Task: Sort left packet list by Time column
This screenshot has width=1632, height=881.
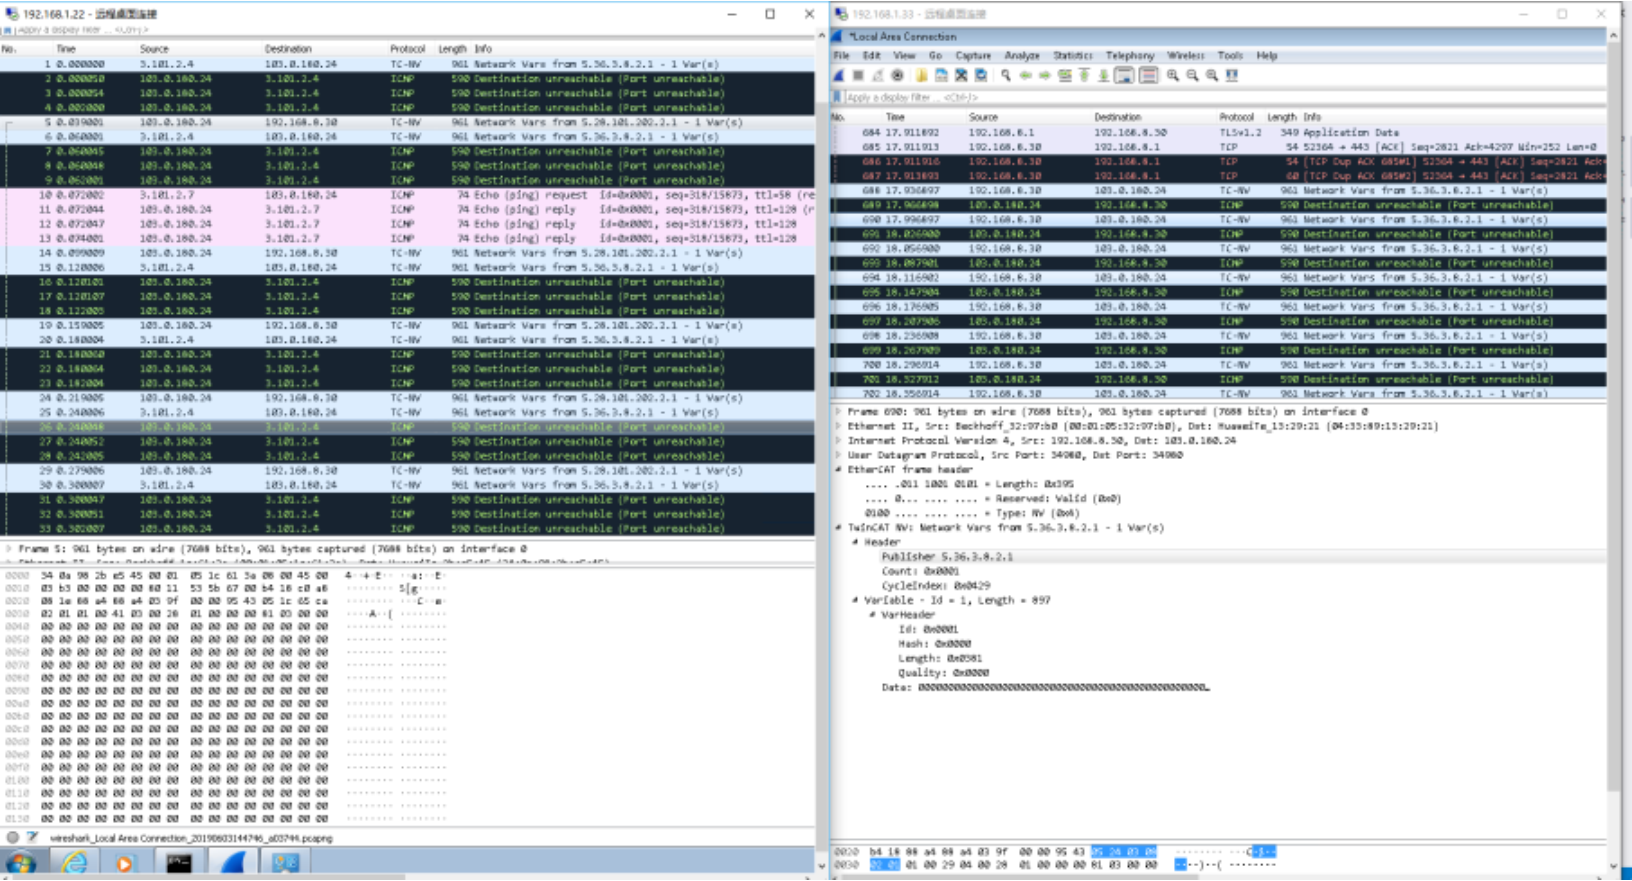Action: (66, 49)
